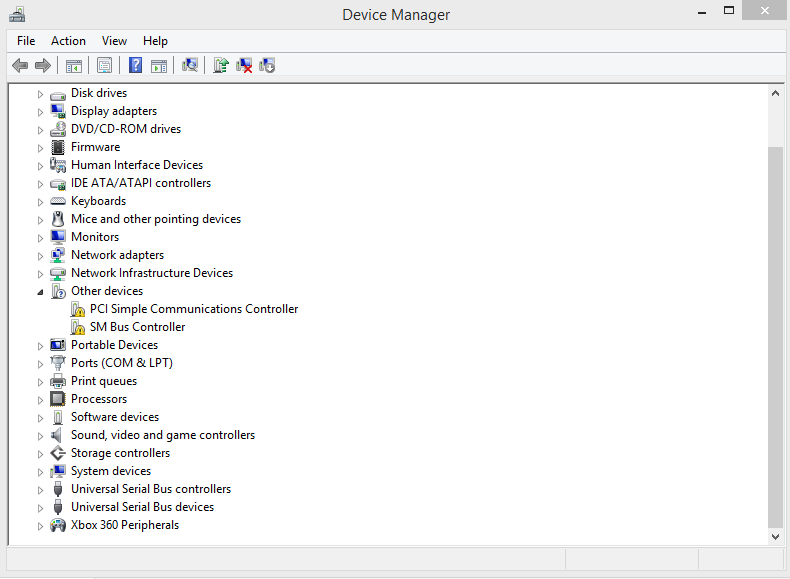Click the SM Bus Controller warning icon
The image size is (790, 579).
(x=78, y=327)
